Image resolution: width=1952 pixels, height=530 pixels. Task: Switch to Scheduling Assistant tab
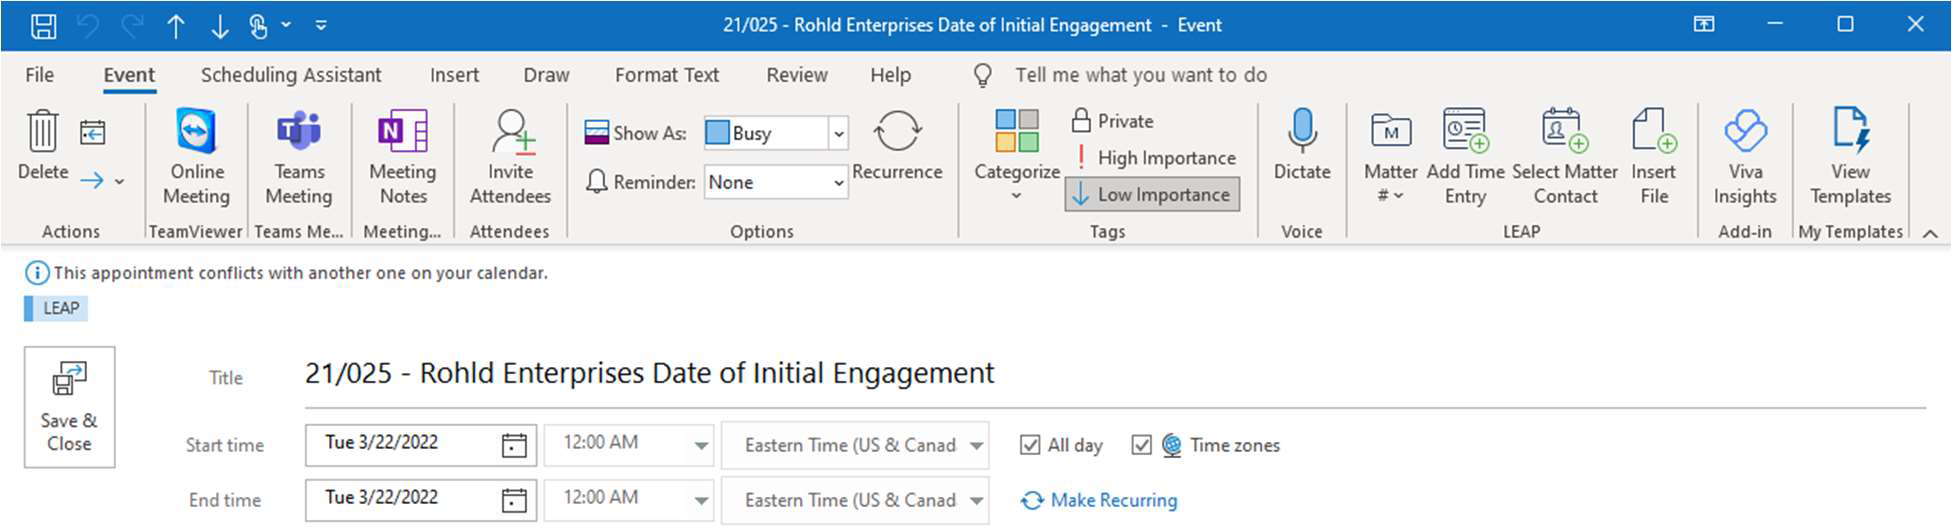click(x=290, y=75)
